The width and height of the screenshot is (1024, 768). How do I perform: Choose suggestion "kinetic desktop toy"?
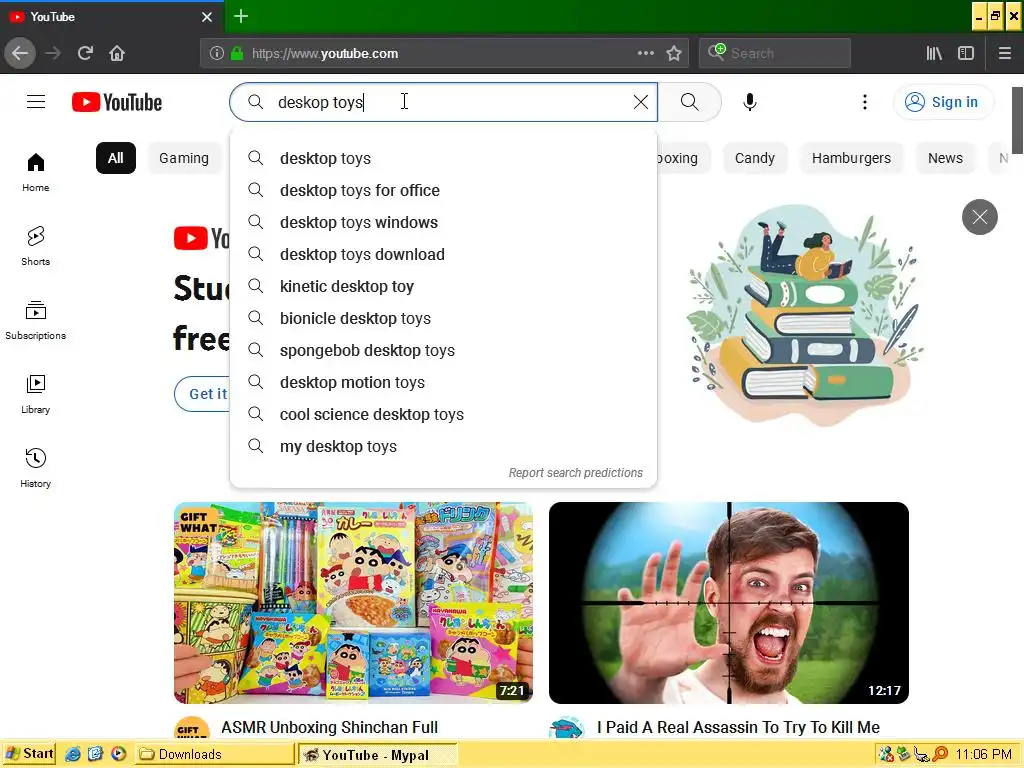[443, 286]
